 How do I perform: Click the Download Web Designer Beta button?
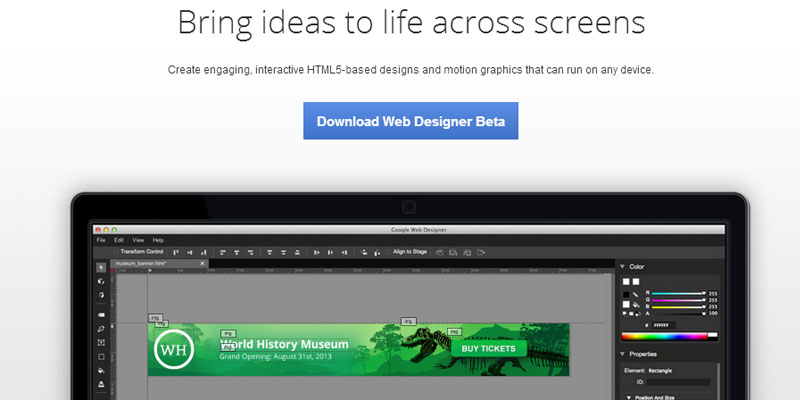(x=410, y=121)
